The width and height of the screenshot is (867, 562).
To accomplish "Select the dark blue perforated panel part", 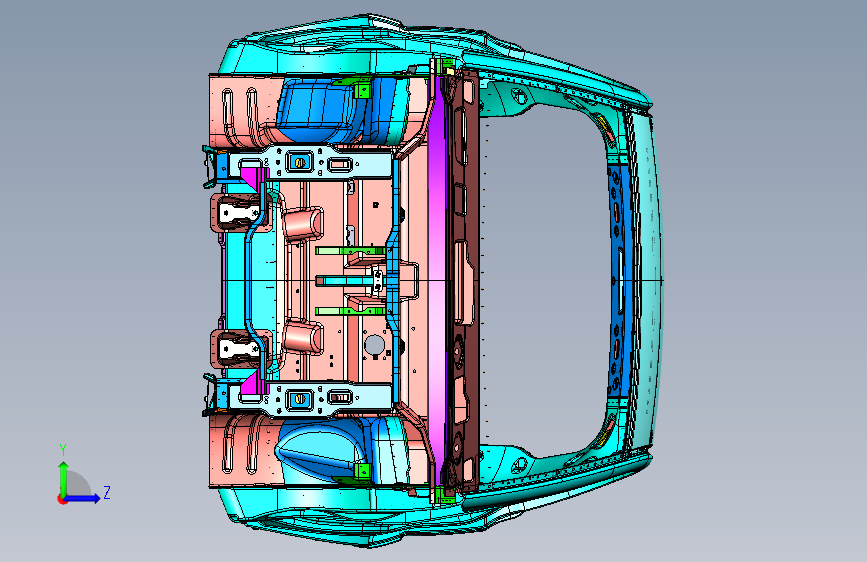I will 618,282.
